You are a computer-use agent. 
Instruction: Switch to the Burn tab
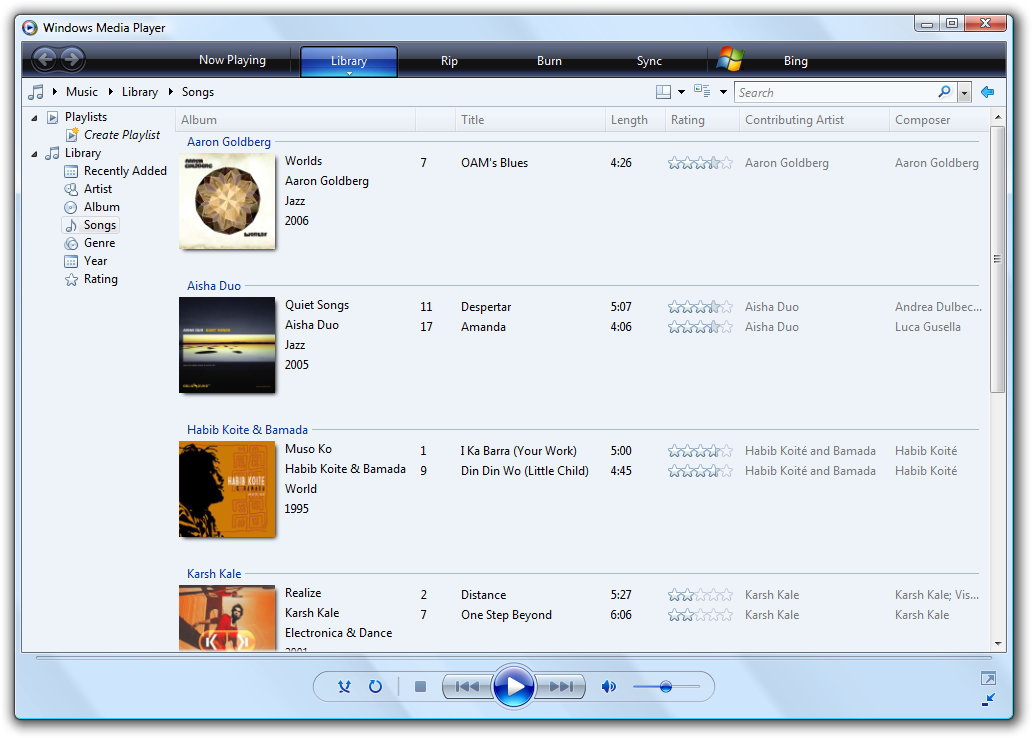click(549, 61)
